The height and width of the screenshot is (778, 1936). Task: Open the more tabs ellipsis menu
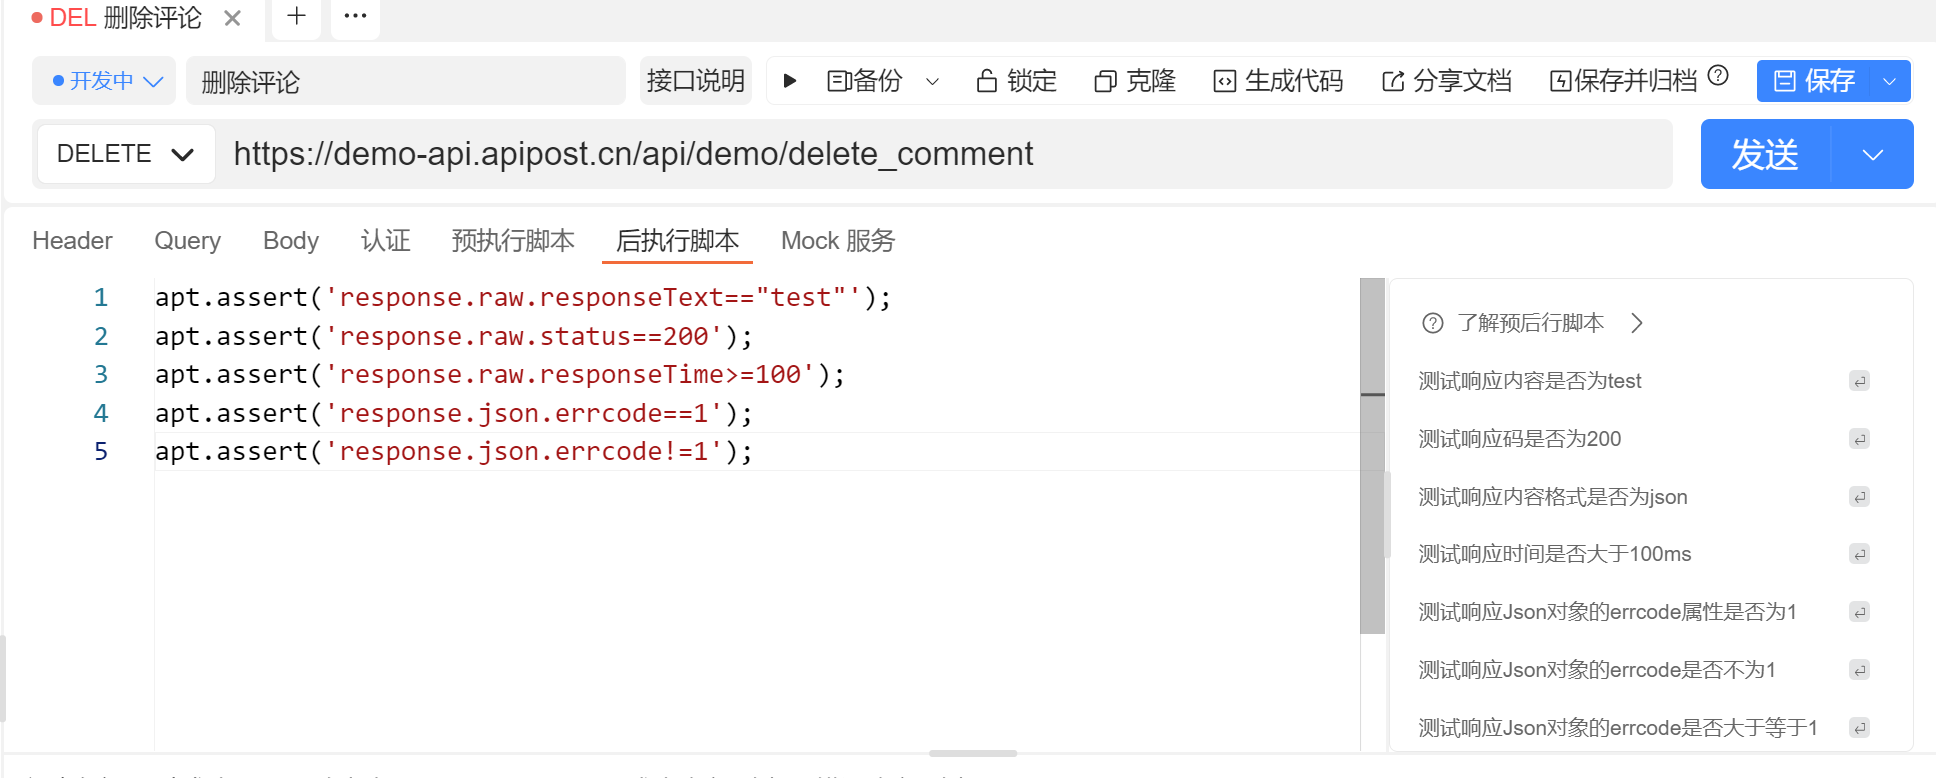click(x=355, y=16)
